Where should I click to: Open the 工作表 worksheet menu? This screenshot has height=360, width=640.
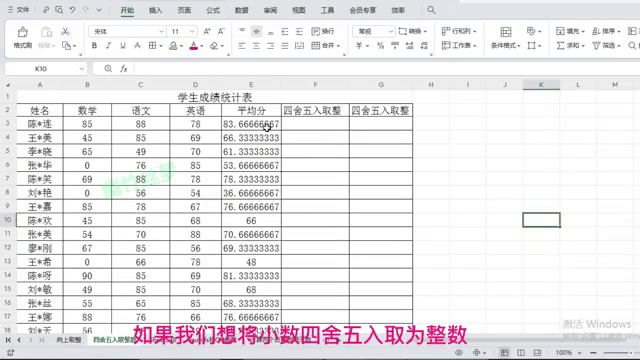tap(459, 45)
